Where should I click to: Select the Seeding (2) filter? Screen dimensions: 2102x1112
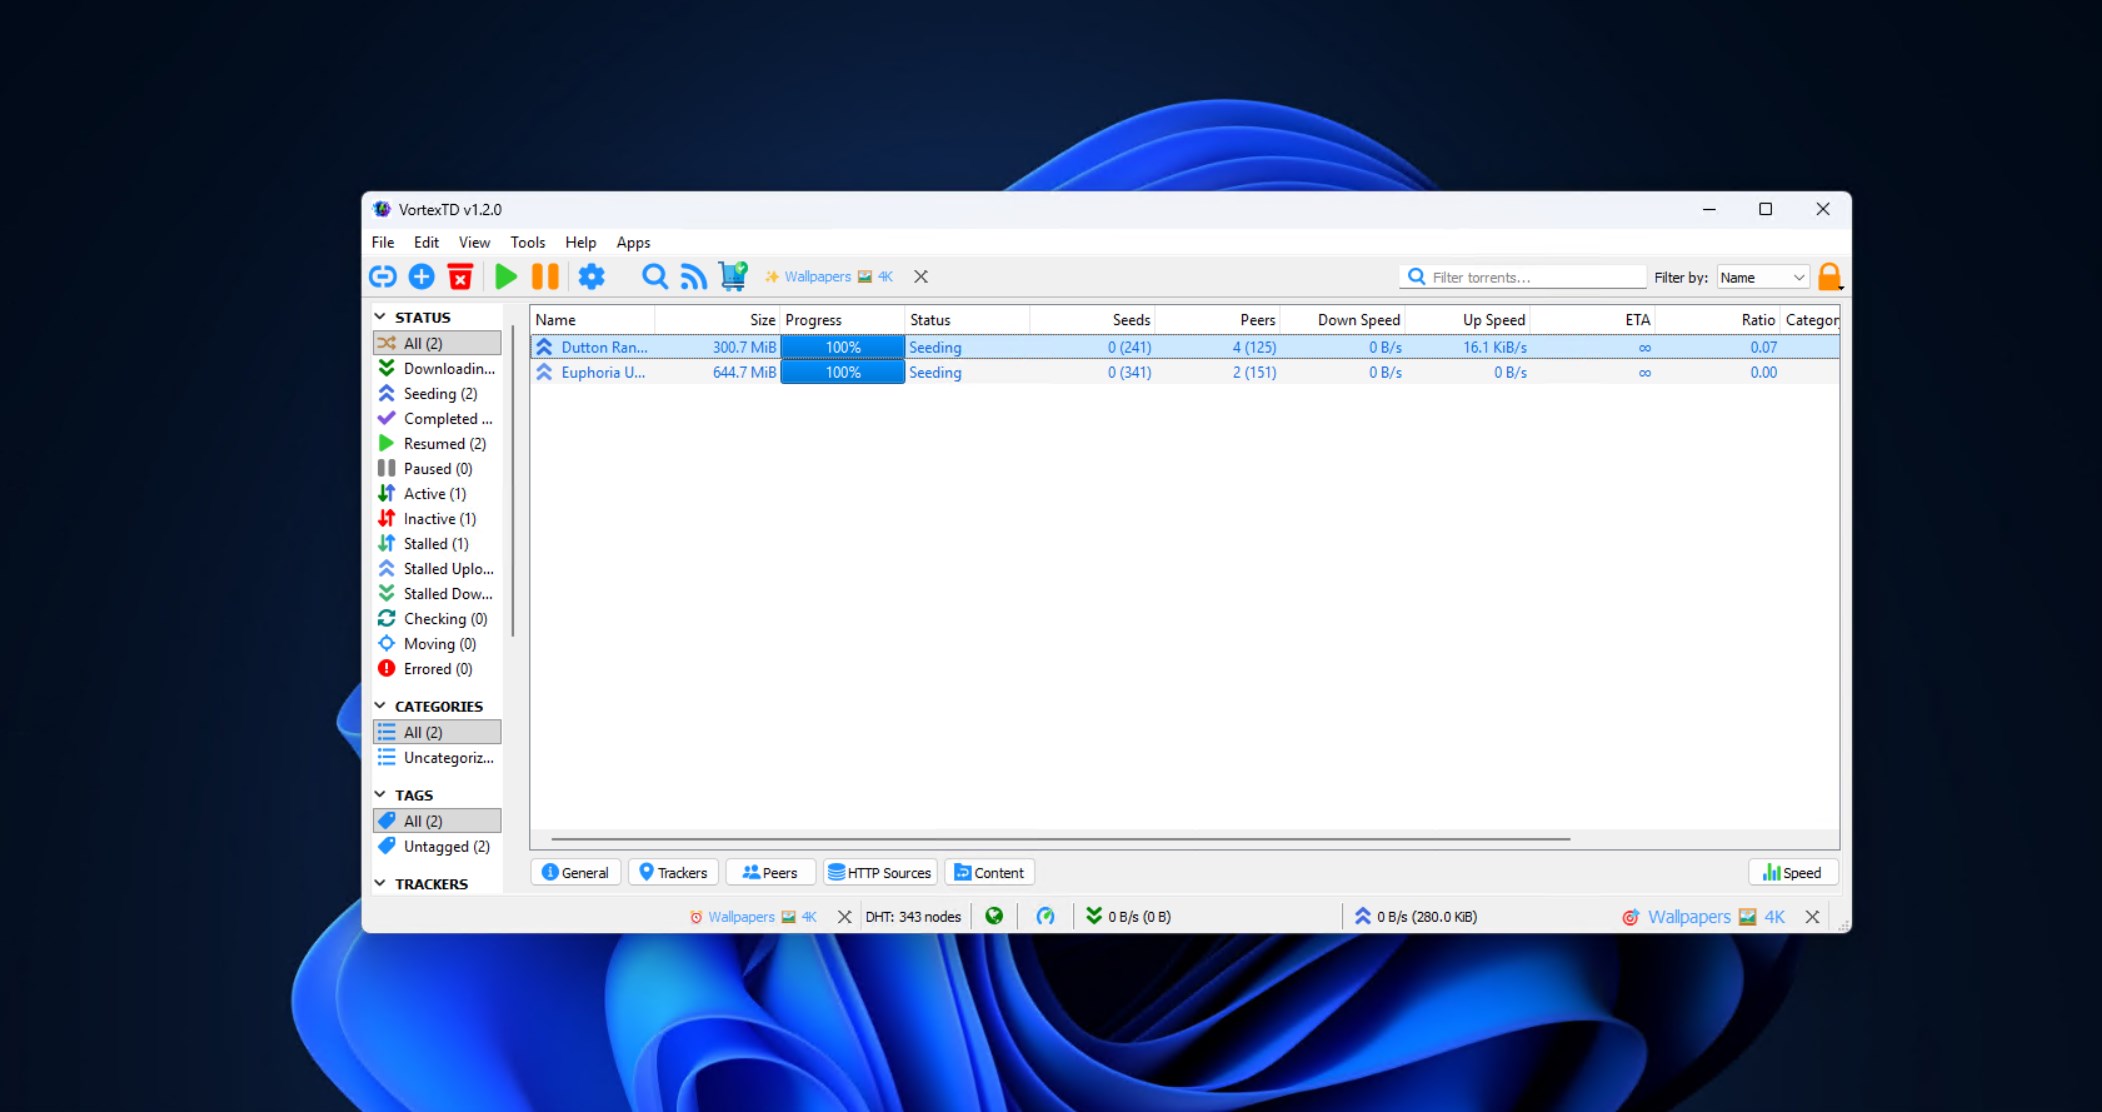(437, 393)
